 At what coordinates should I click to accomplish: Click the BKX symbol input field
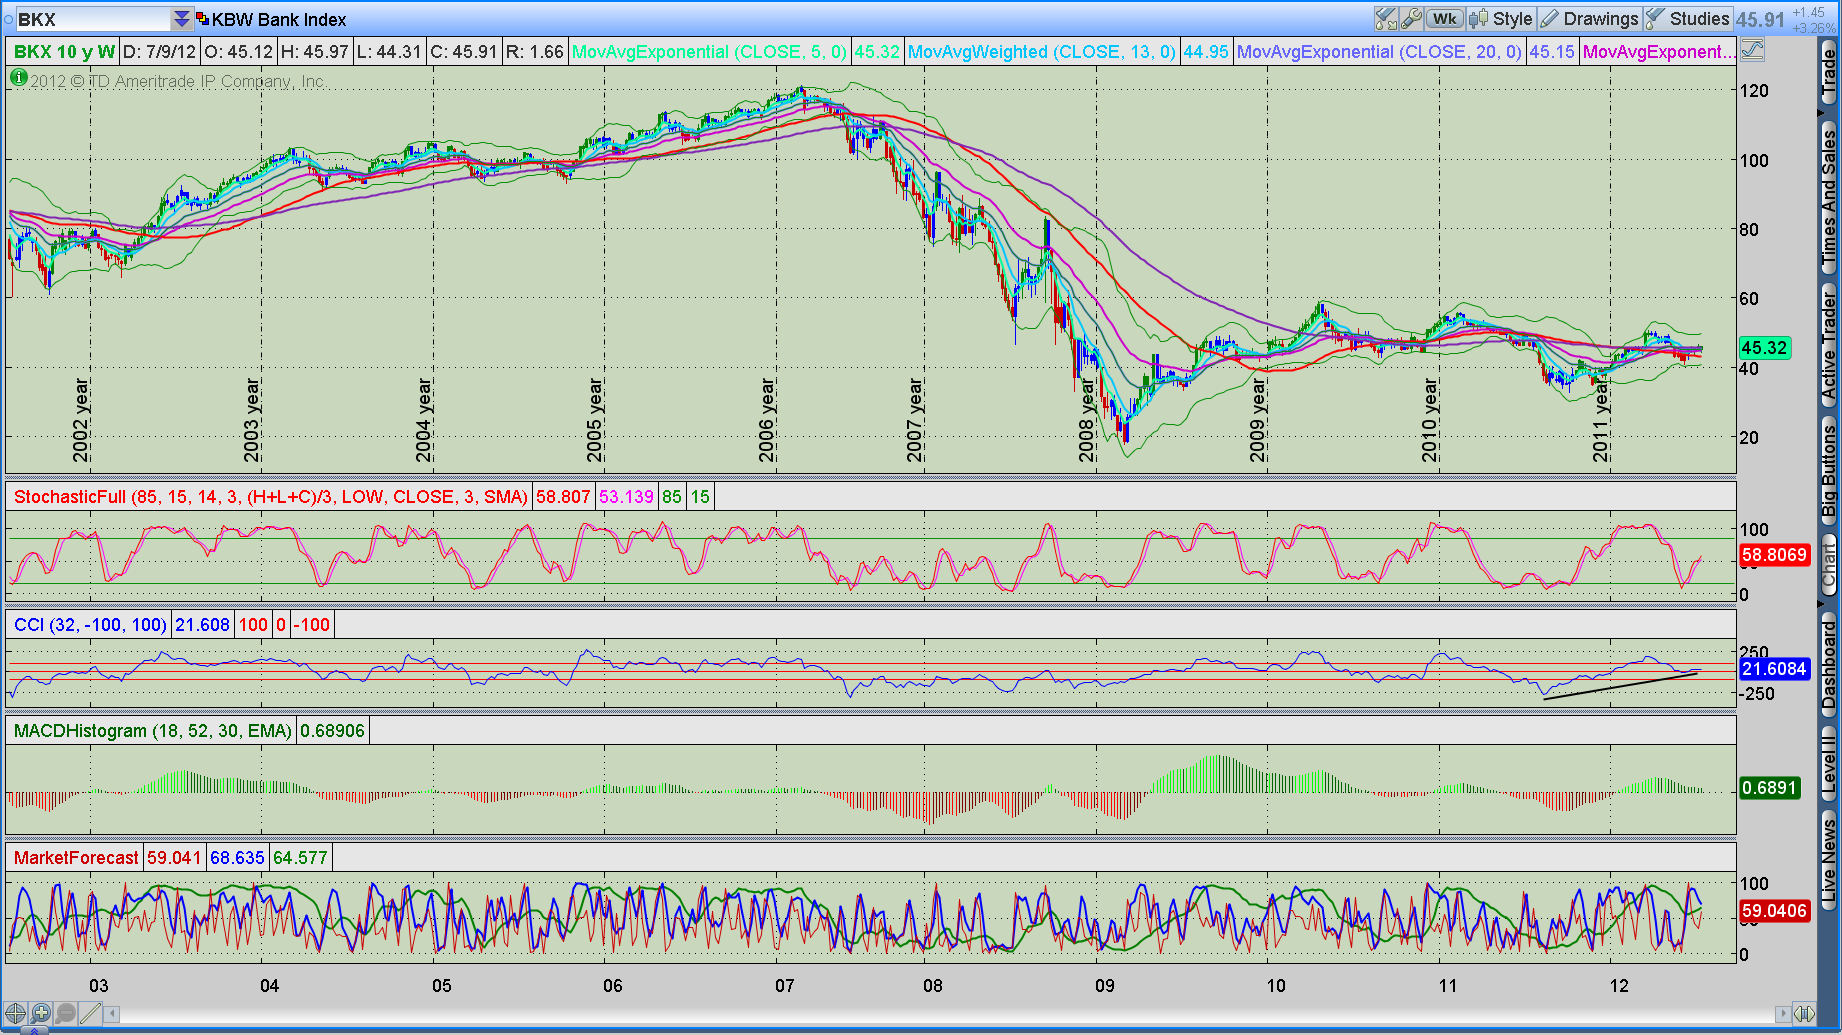93,19
